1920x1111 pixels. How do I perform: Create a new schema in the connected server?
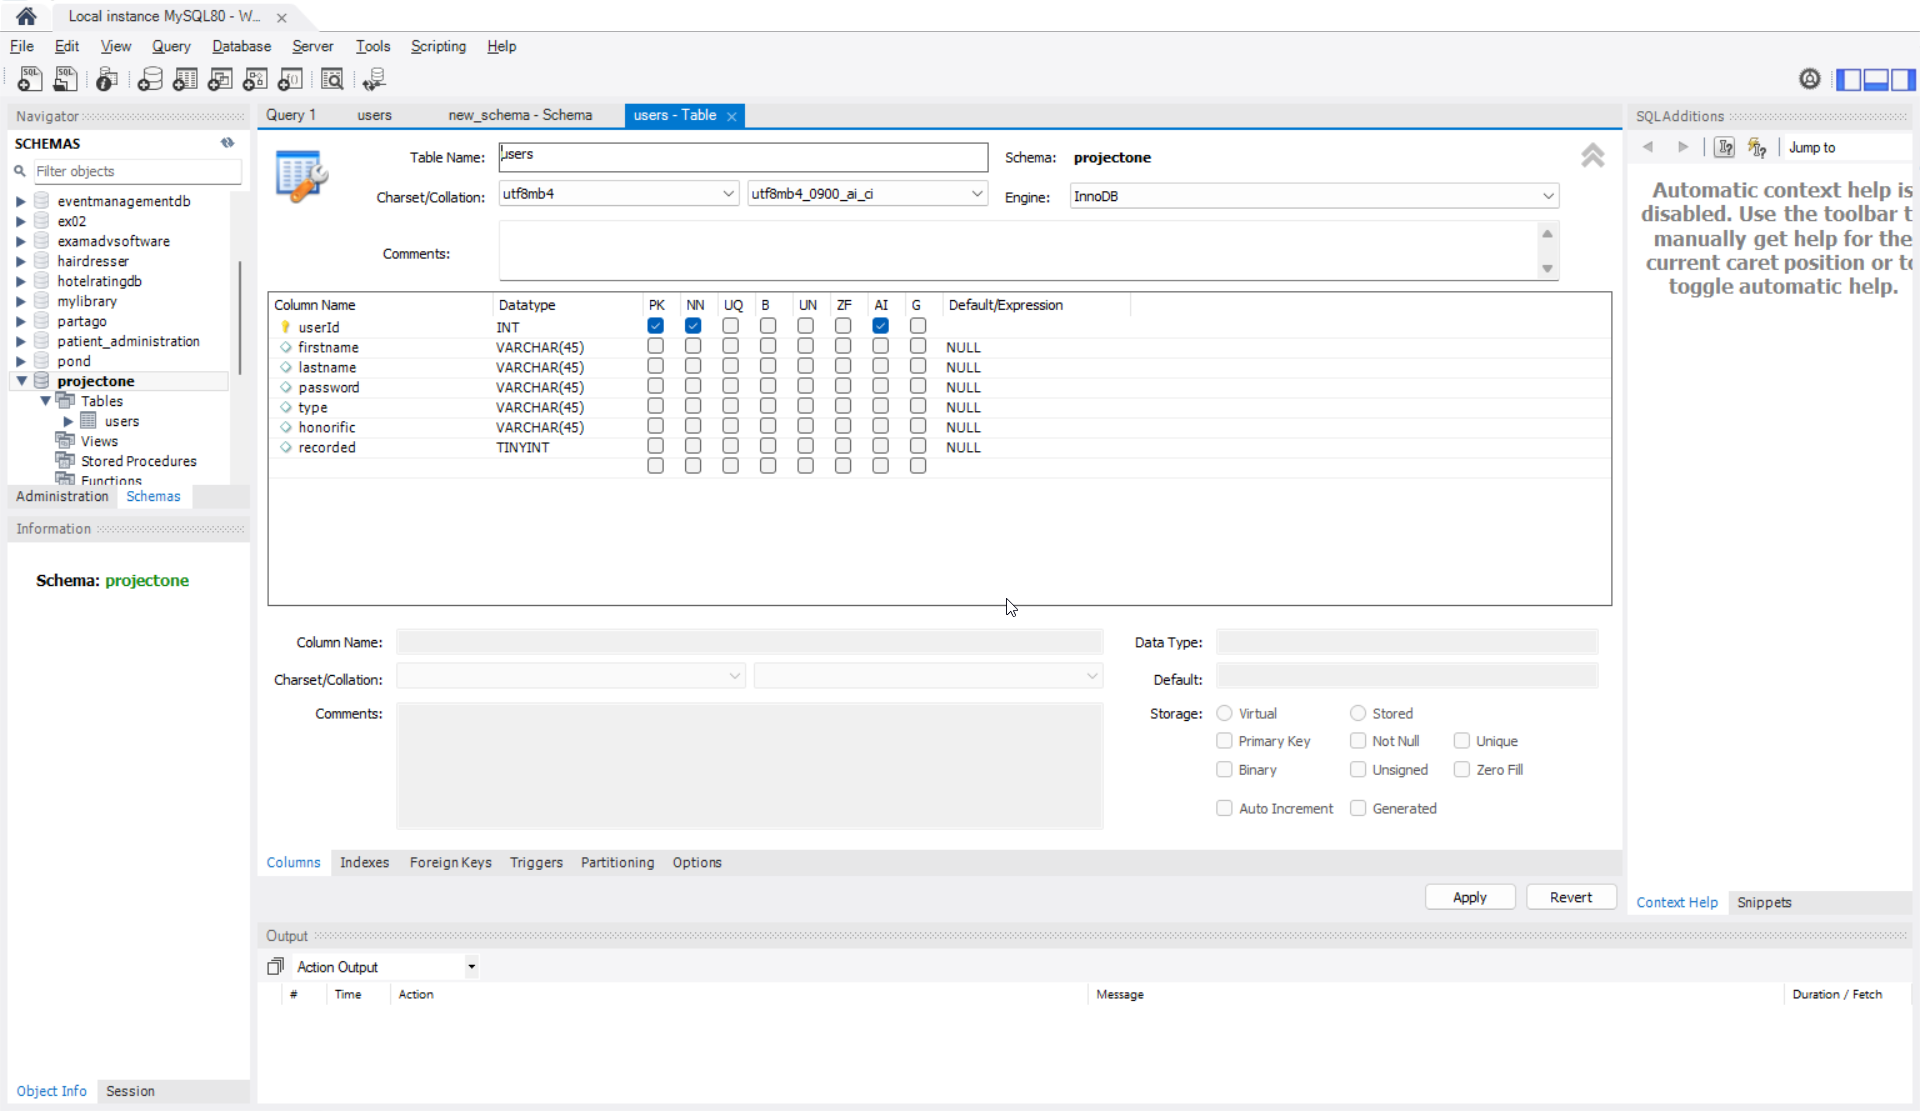tap(150, 79)
